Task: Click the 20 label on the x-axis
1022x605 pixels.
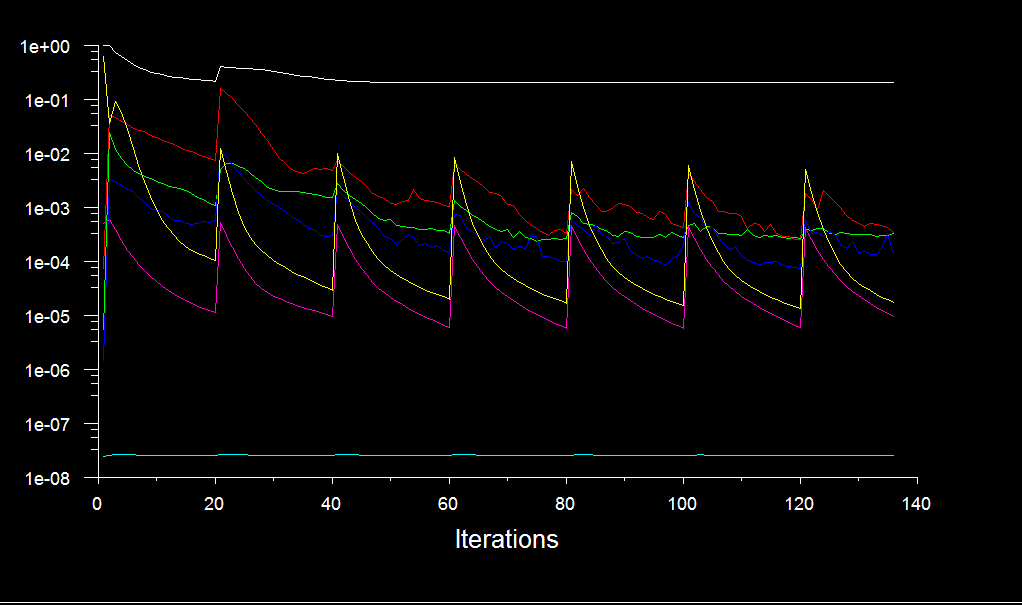Action: coord(214,503)
